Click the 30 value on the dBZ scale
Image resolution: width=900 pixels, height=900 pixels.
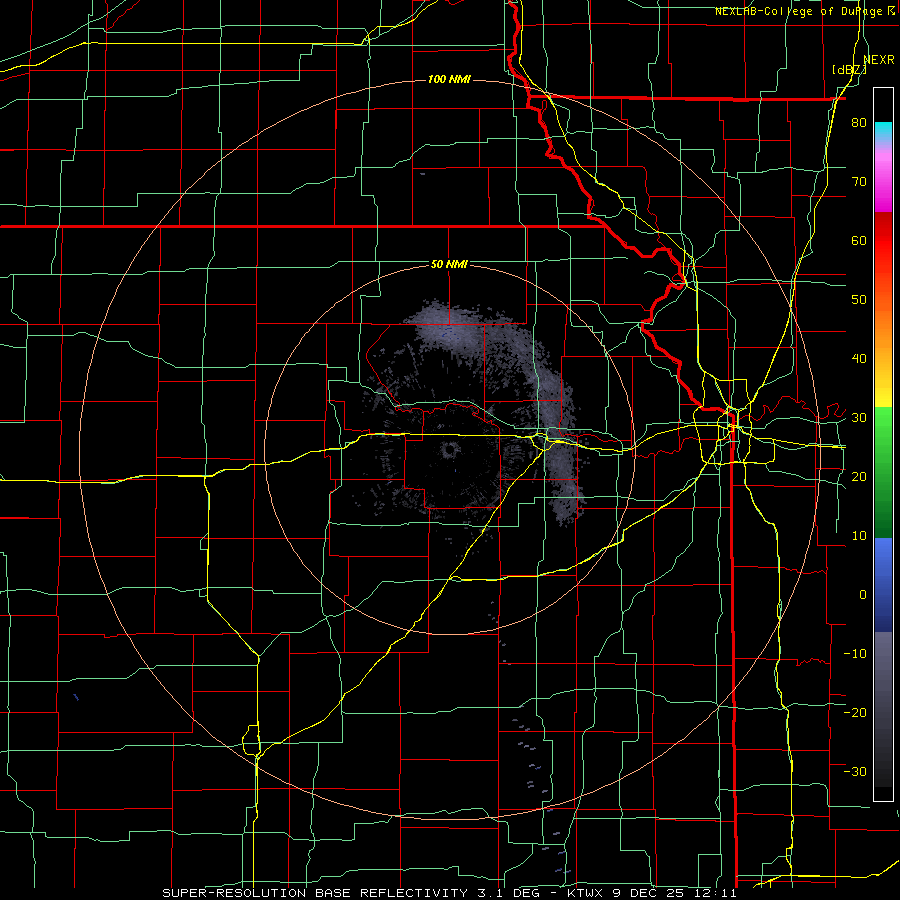(859, 418)
